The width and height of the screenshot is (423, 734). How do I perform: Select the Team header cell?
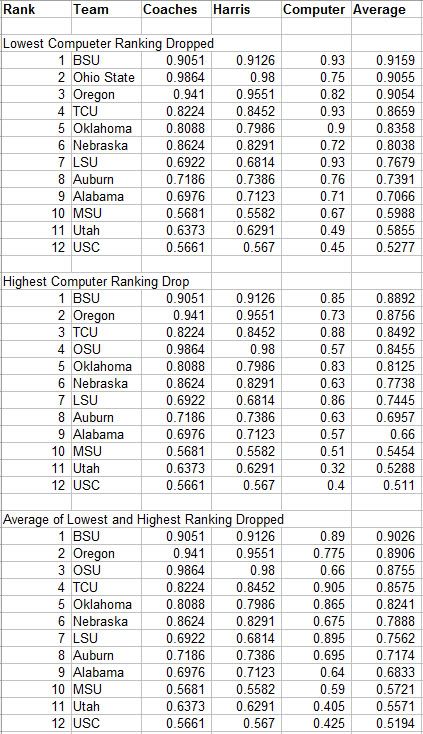(106, 9)
